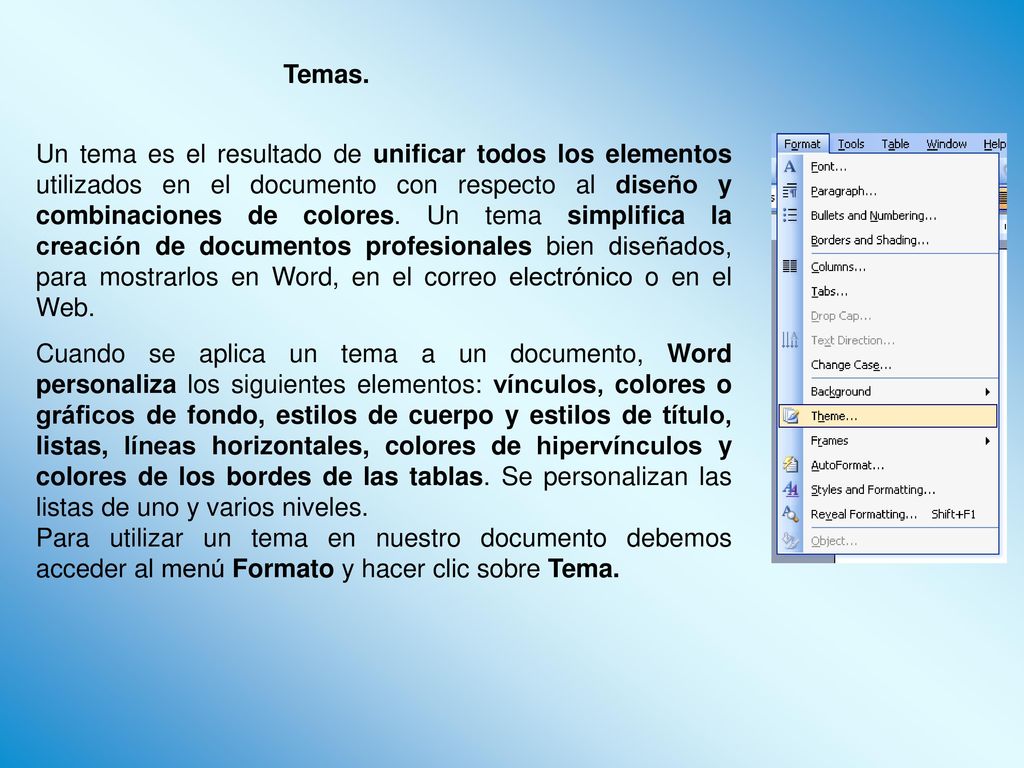Click the Object icon
The height and width of the screenshot is (768, 1024).
pos(790,541)
